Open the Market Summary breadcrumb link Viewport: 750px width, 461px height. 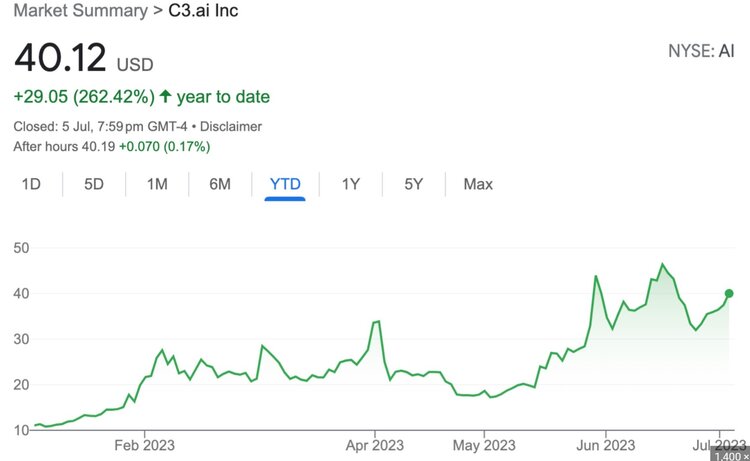click(x=81, y=11)
